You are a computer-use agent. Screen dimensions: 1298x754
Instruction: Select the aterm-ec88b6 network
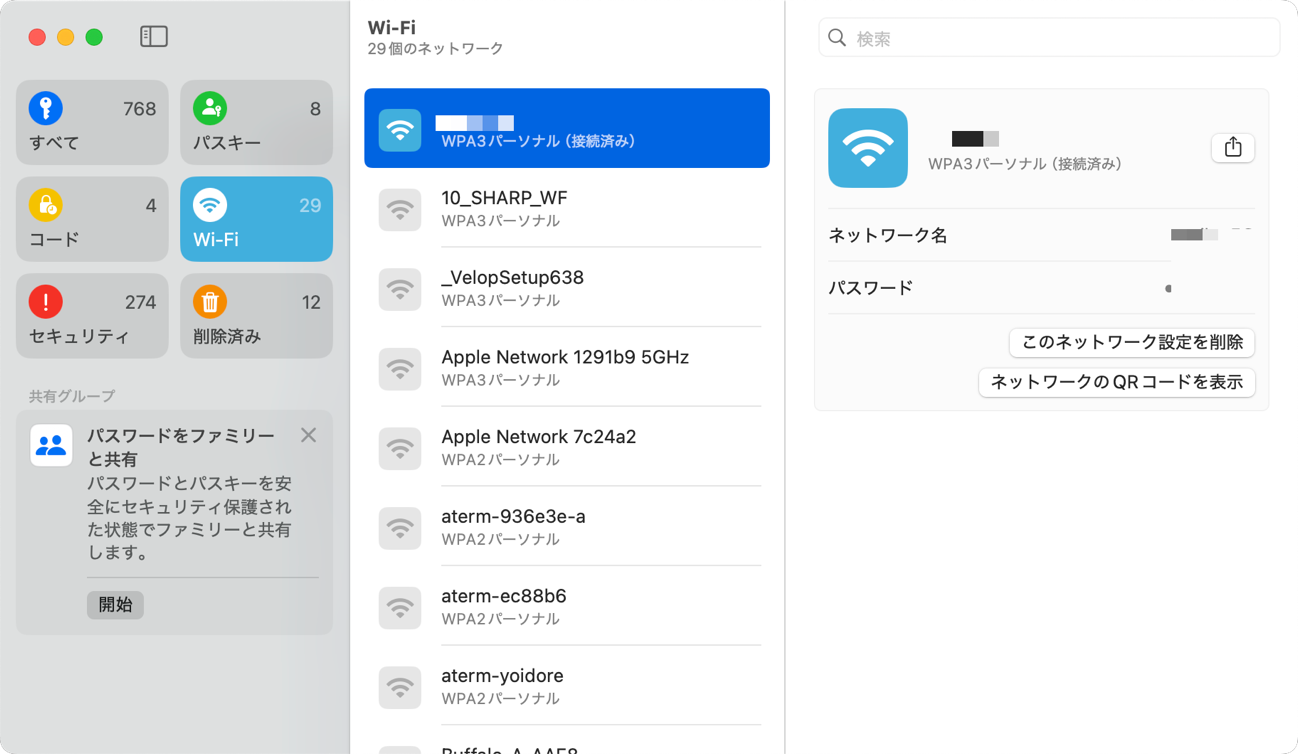pos(567,607)
